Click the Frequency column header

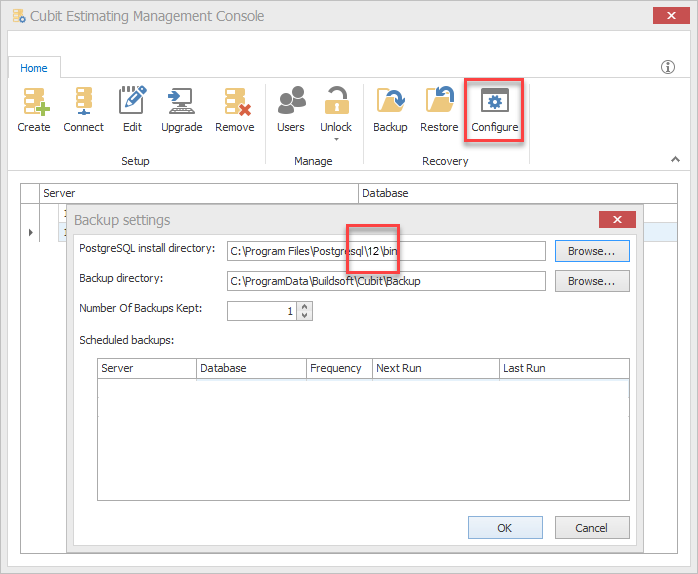pyautogui.click(x=339, y=368)
